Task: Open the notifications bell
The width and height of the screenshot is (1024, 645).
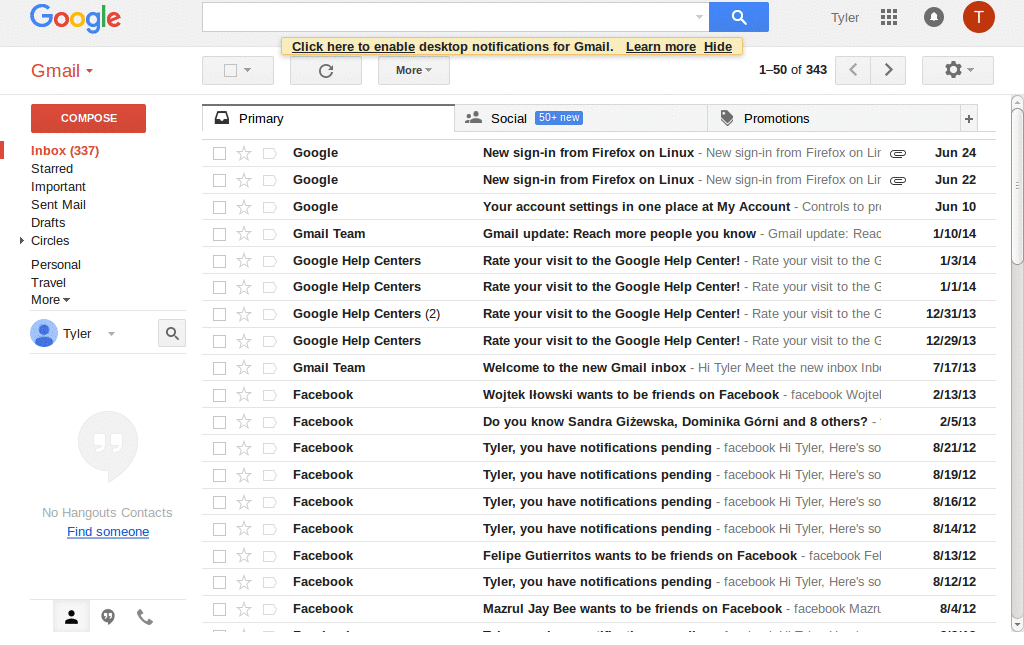Action: [933, 17]
